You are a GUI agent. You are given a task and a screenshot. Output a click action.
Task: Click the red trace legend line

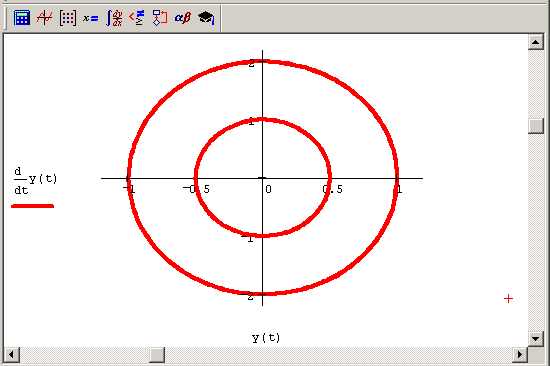point(33,206)
